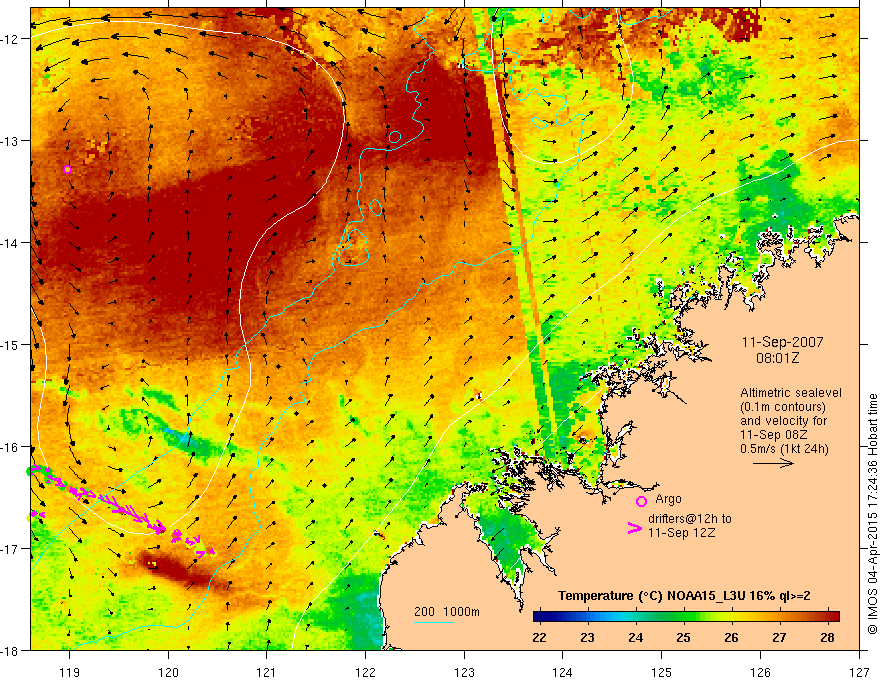Click the cyan 200 1000m depth contour legend line
The image size is (880, 680).
click(434, 622)
